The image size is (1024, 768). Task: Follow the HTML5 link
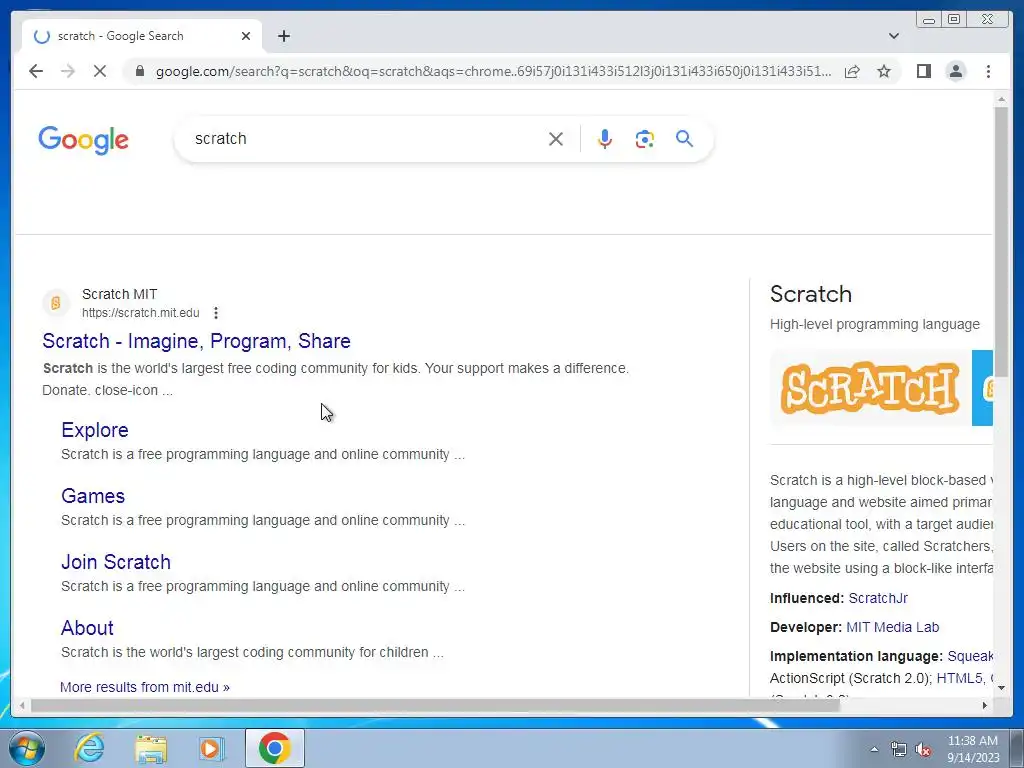point(959,678)
